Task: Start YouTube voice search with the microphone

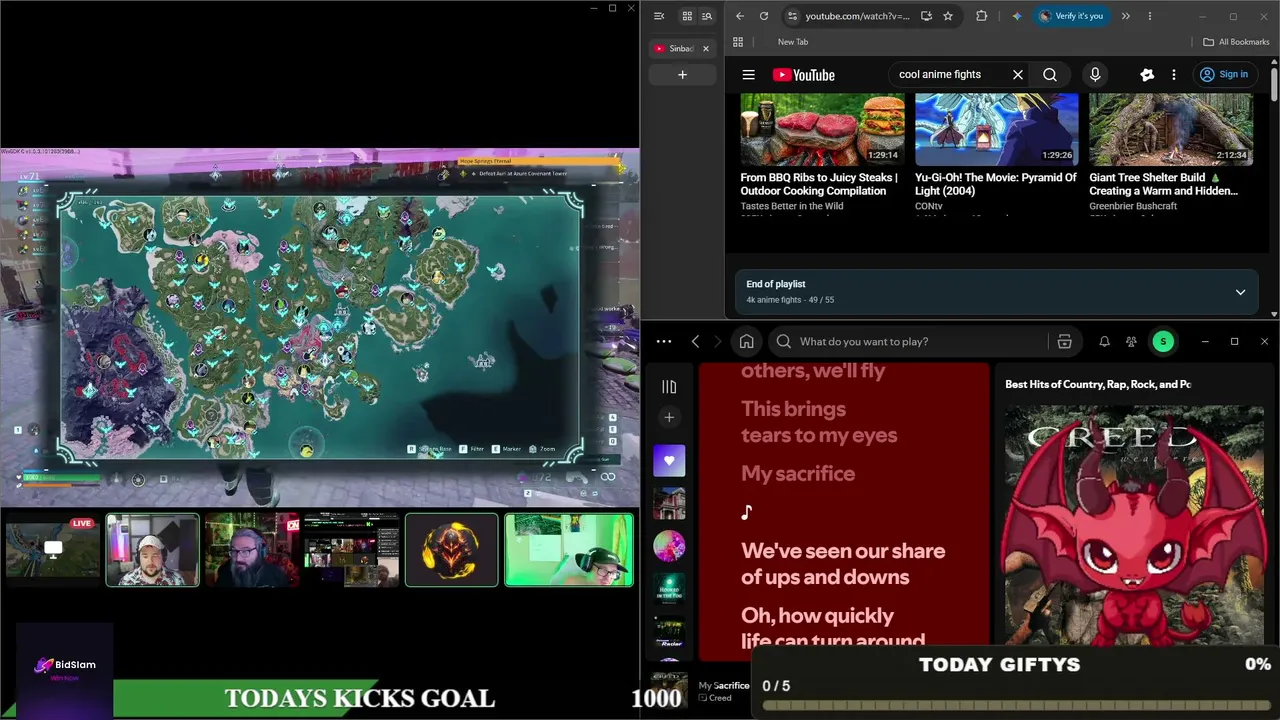Action: pyautogui.click(x=1095, y=75)
